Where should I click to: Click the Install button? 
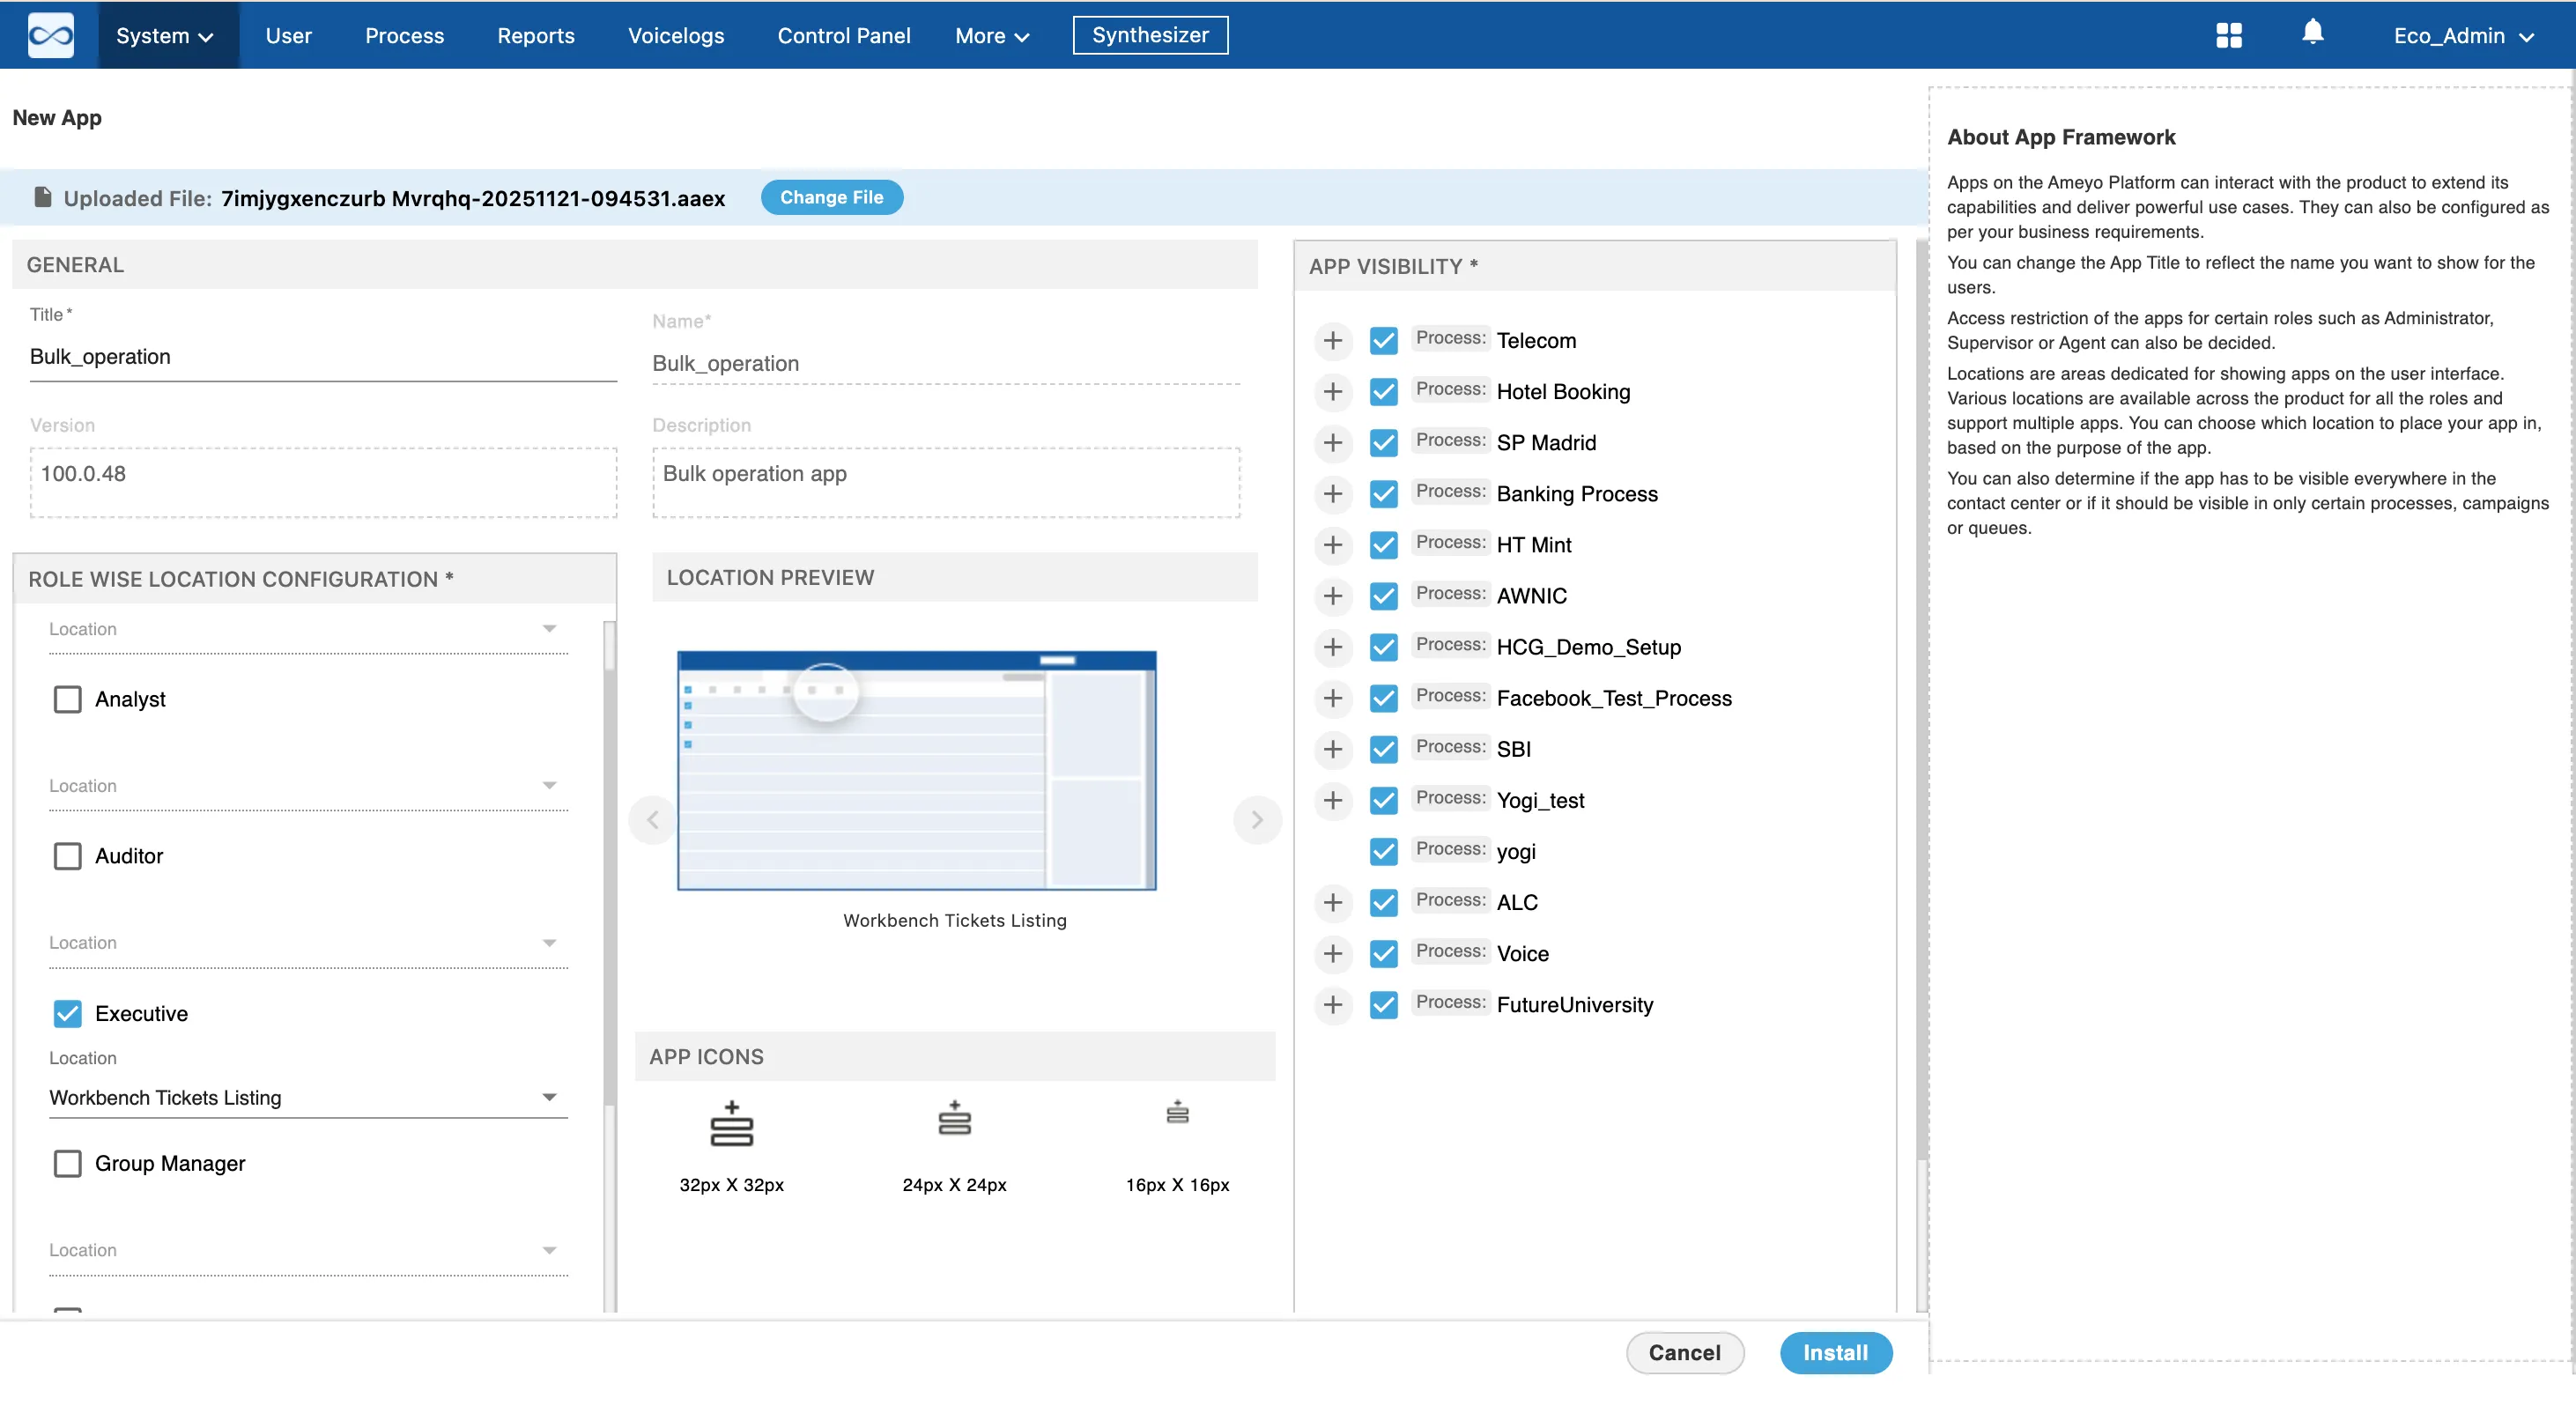pyautogui.click(x=1835, y=1352)
